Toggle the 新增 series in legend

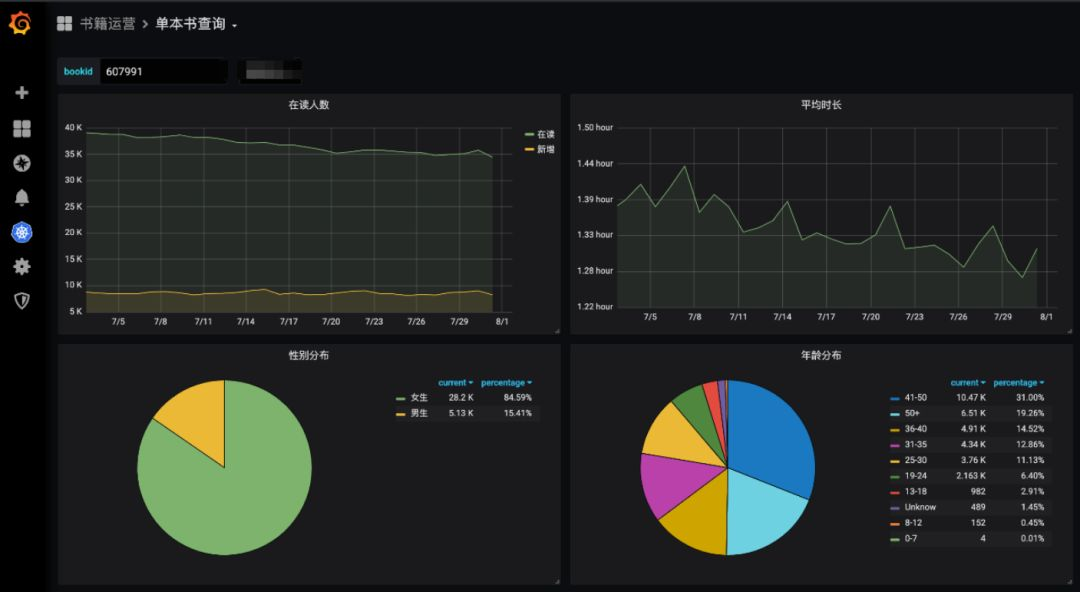tap(540, 150)
